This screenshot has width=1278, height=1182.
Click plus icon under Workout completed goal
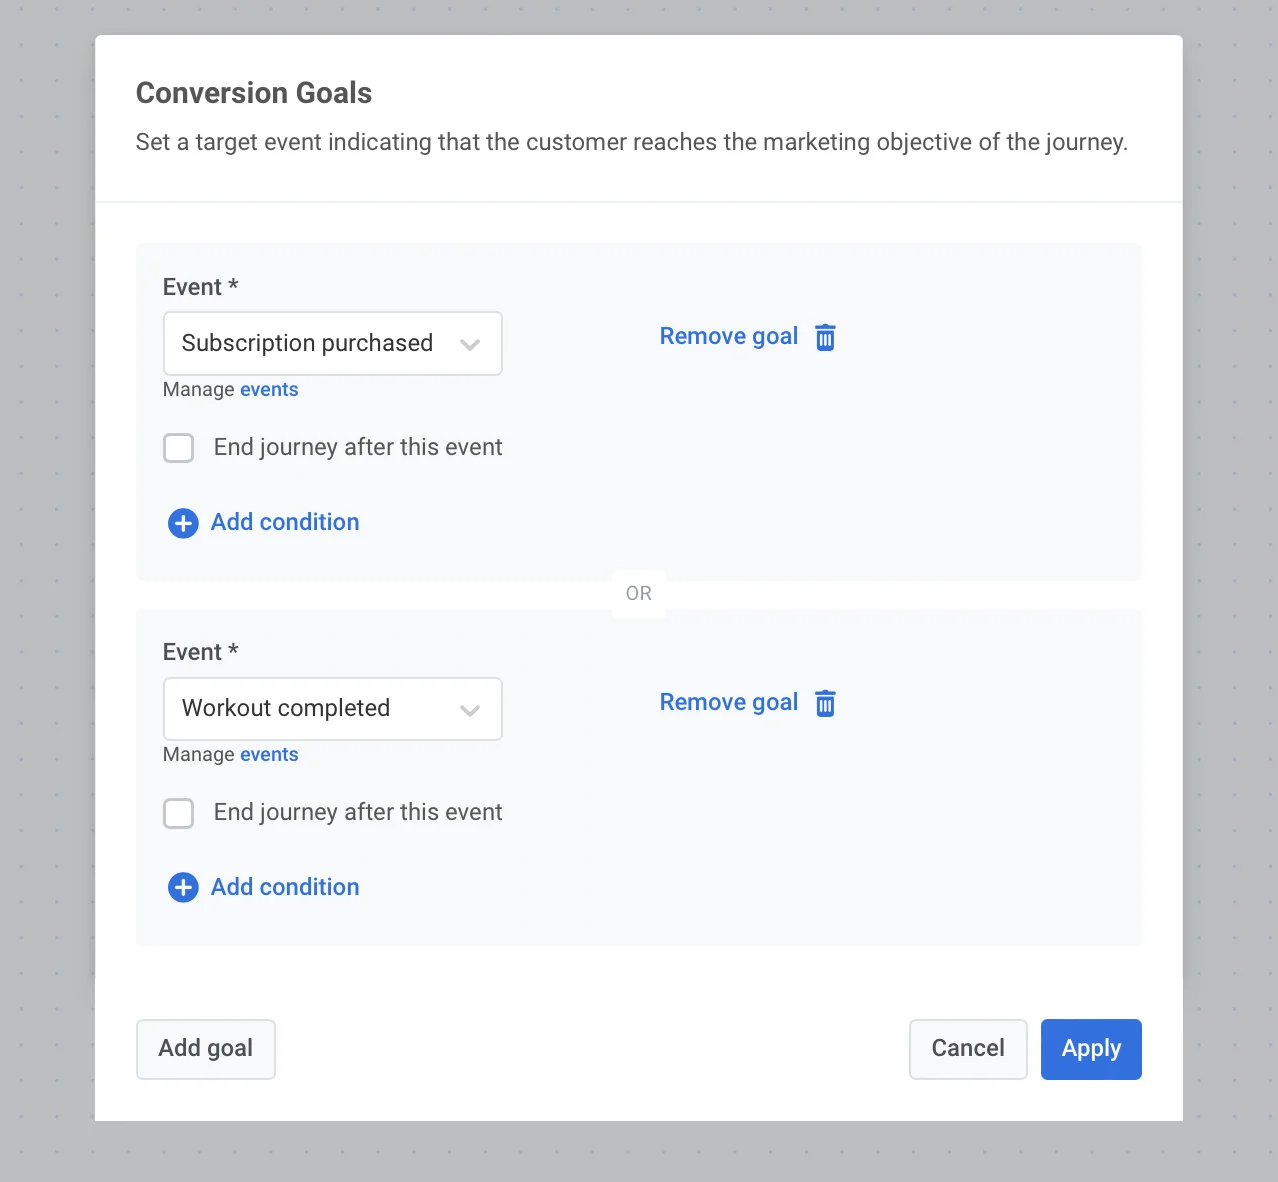tap(183, 888)
